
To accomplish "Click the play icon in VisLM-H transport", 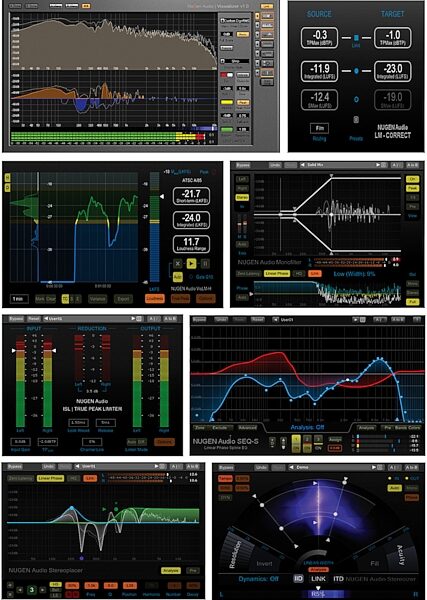I will [191, 264].
